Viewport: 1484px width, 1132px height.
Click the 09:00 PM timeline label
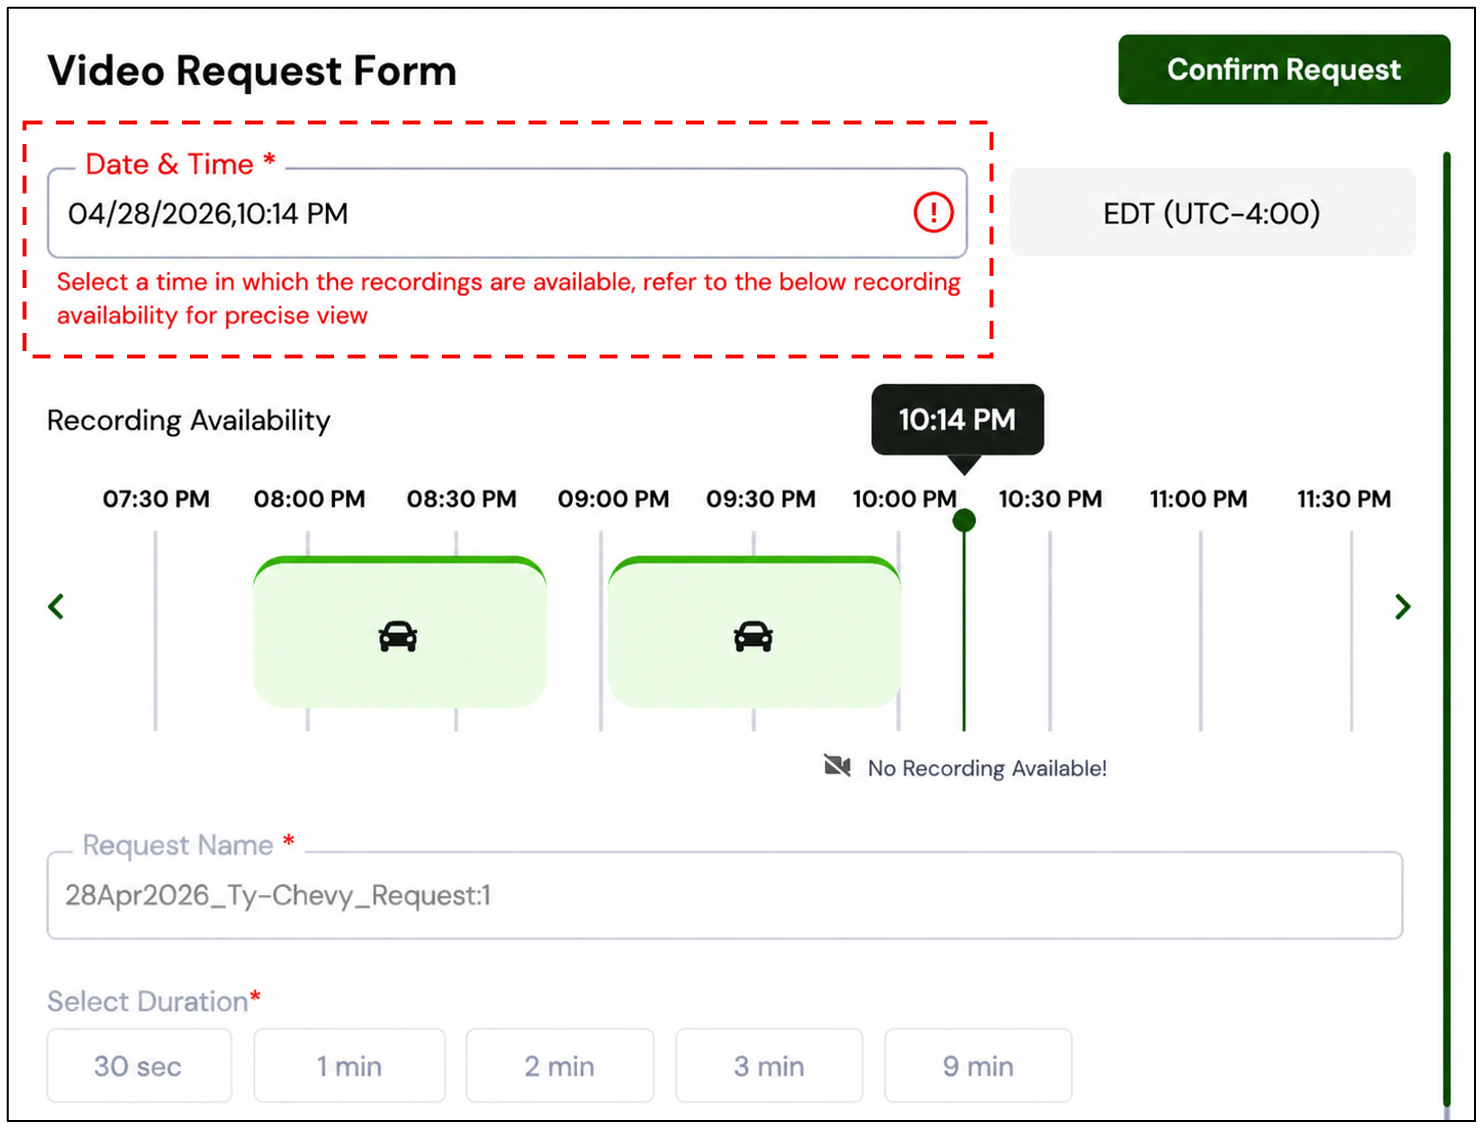pos(613,499)
